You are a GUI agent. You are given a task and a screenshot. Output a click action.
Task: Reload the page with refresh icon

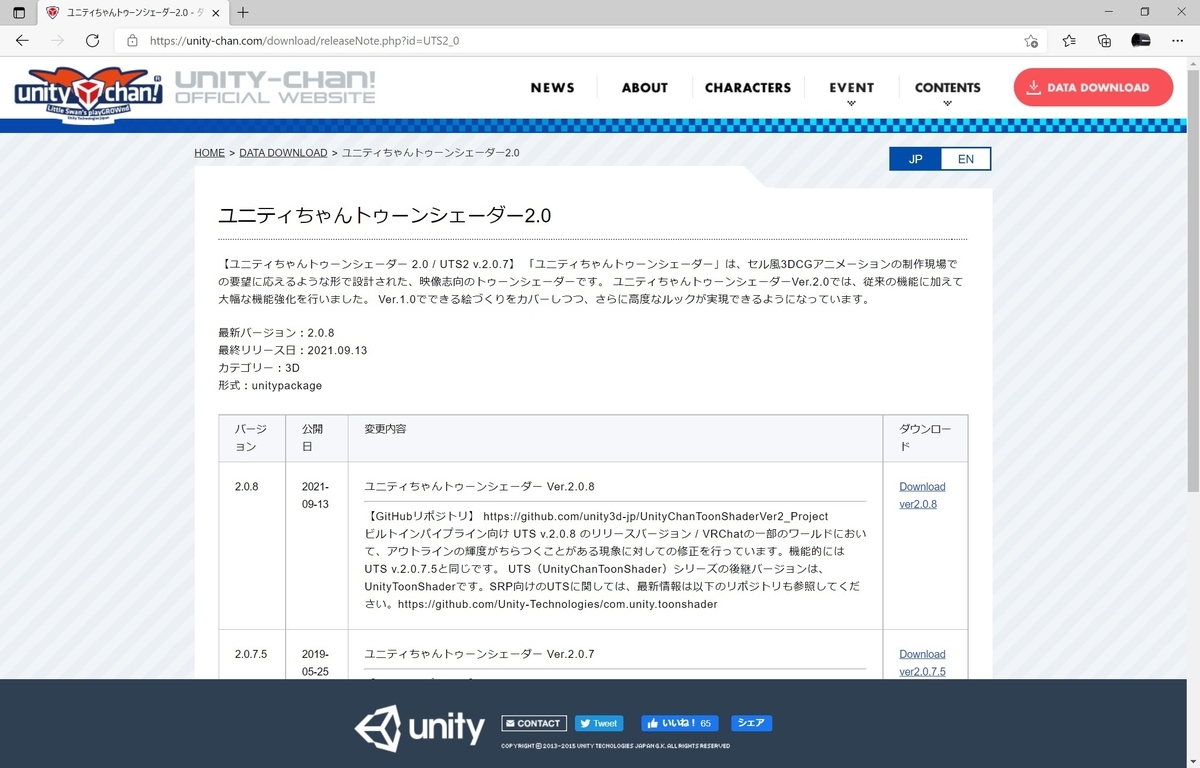(x=92, y=41)
